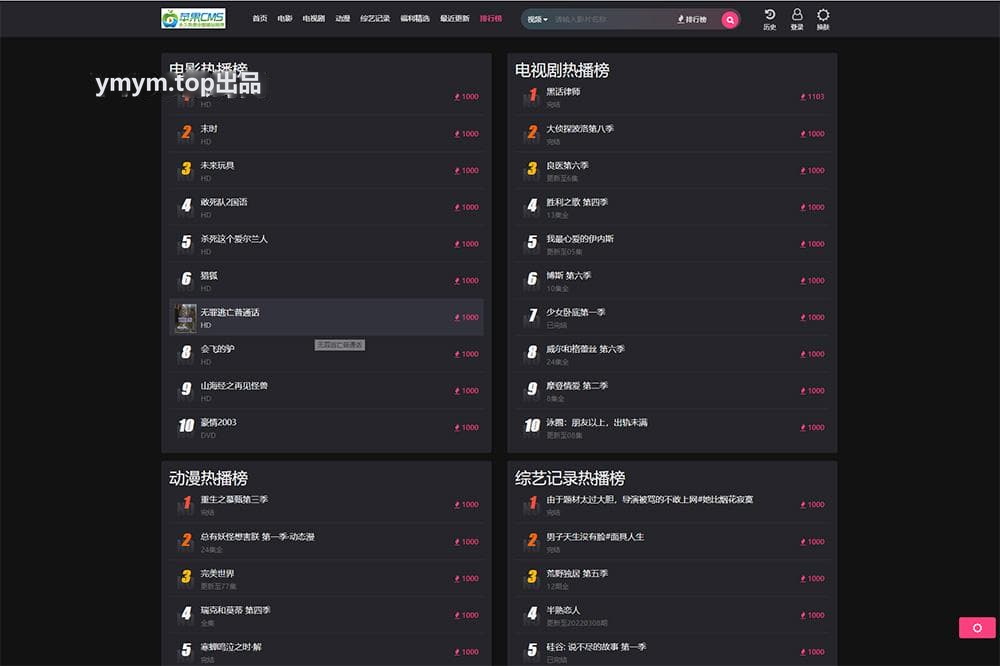Click the 排行榜 link inside search bar

692,20
